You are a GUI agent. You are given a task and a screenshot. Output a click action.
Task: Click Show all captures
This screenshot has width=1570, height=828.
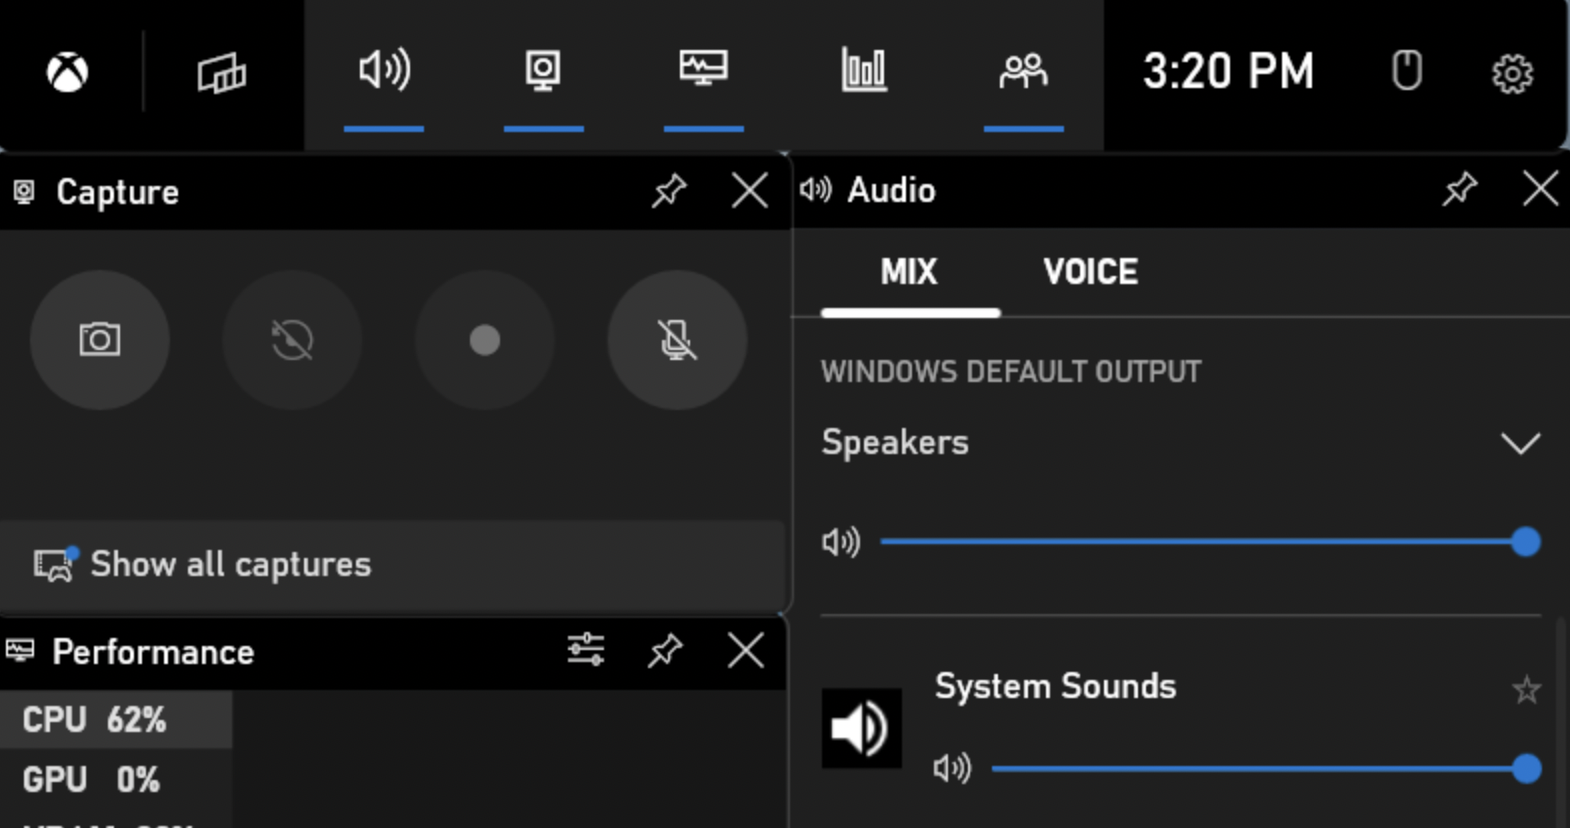pyautogui.click(x=230, y=564)
